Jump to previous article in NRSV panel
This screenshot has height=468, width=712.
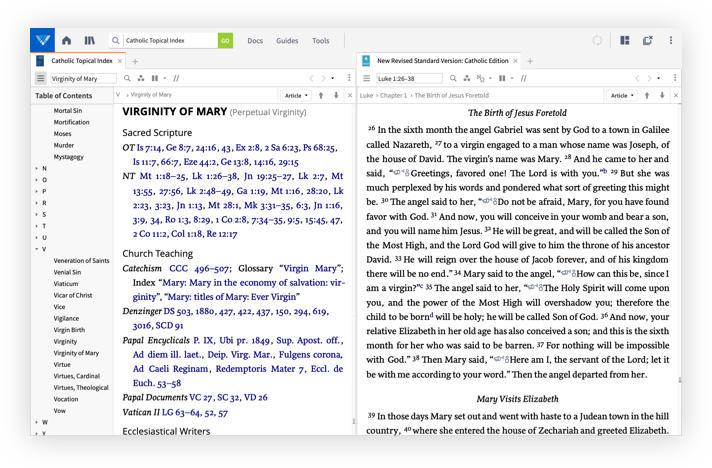[647, 95]
